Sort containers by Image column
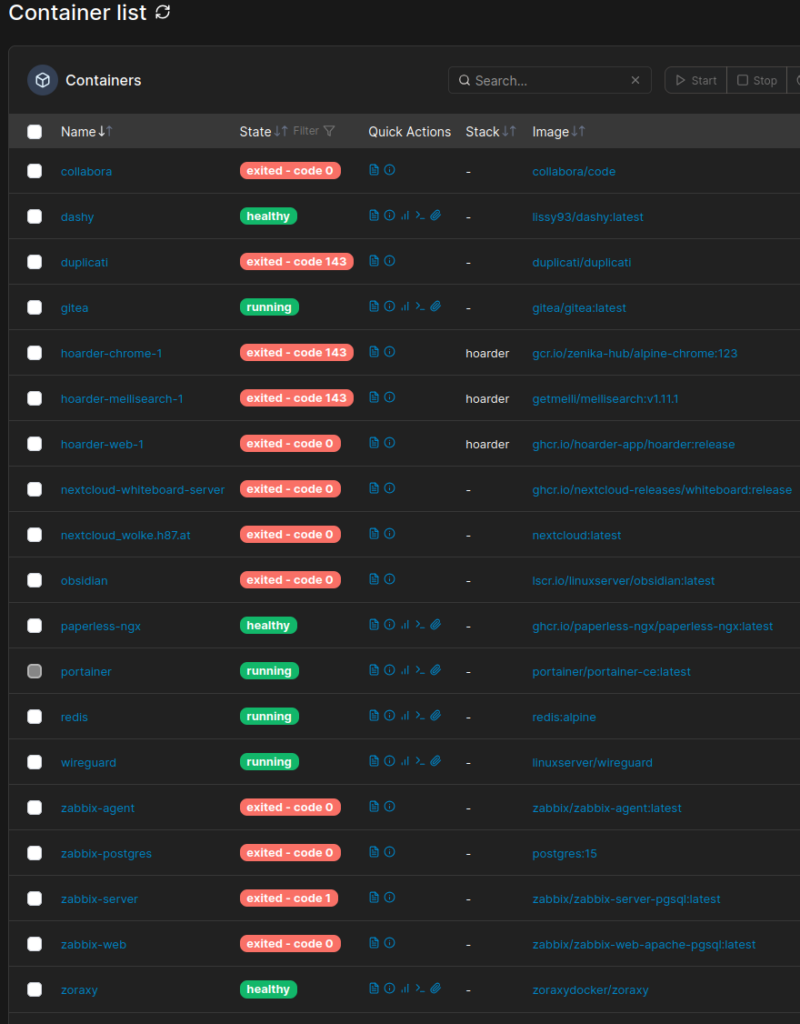This screenshot has width=800, height=1024. (x=558, y=132)
